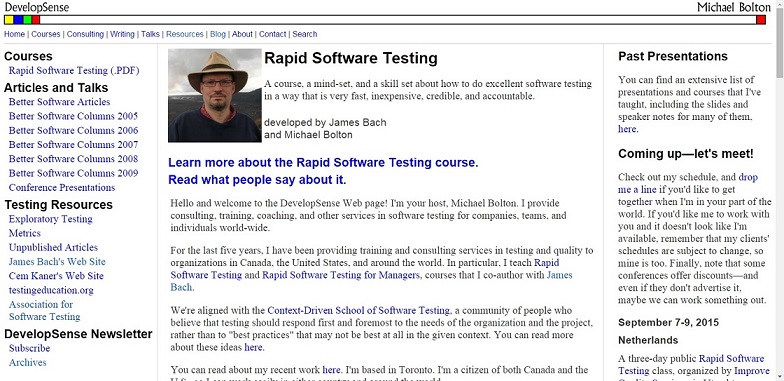Visit Exploratory Testing resource link
The image size is (784, 381).
tap(50, 219)
